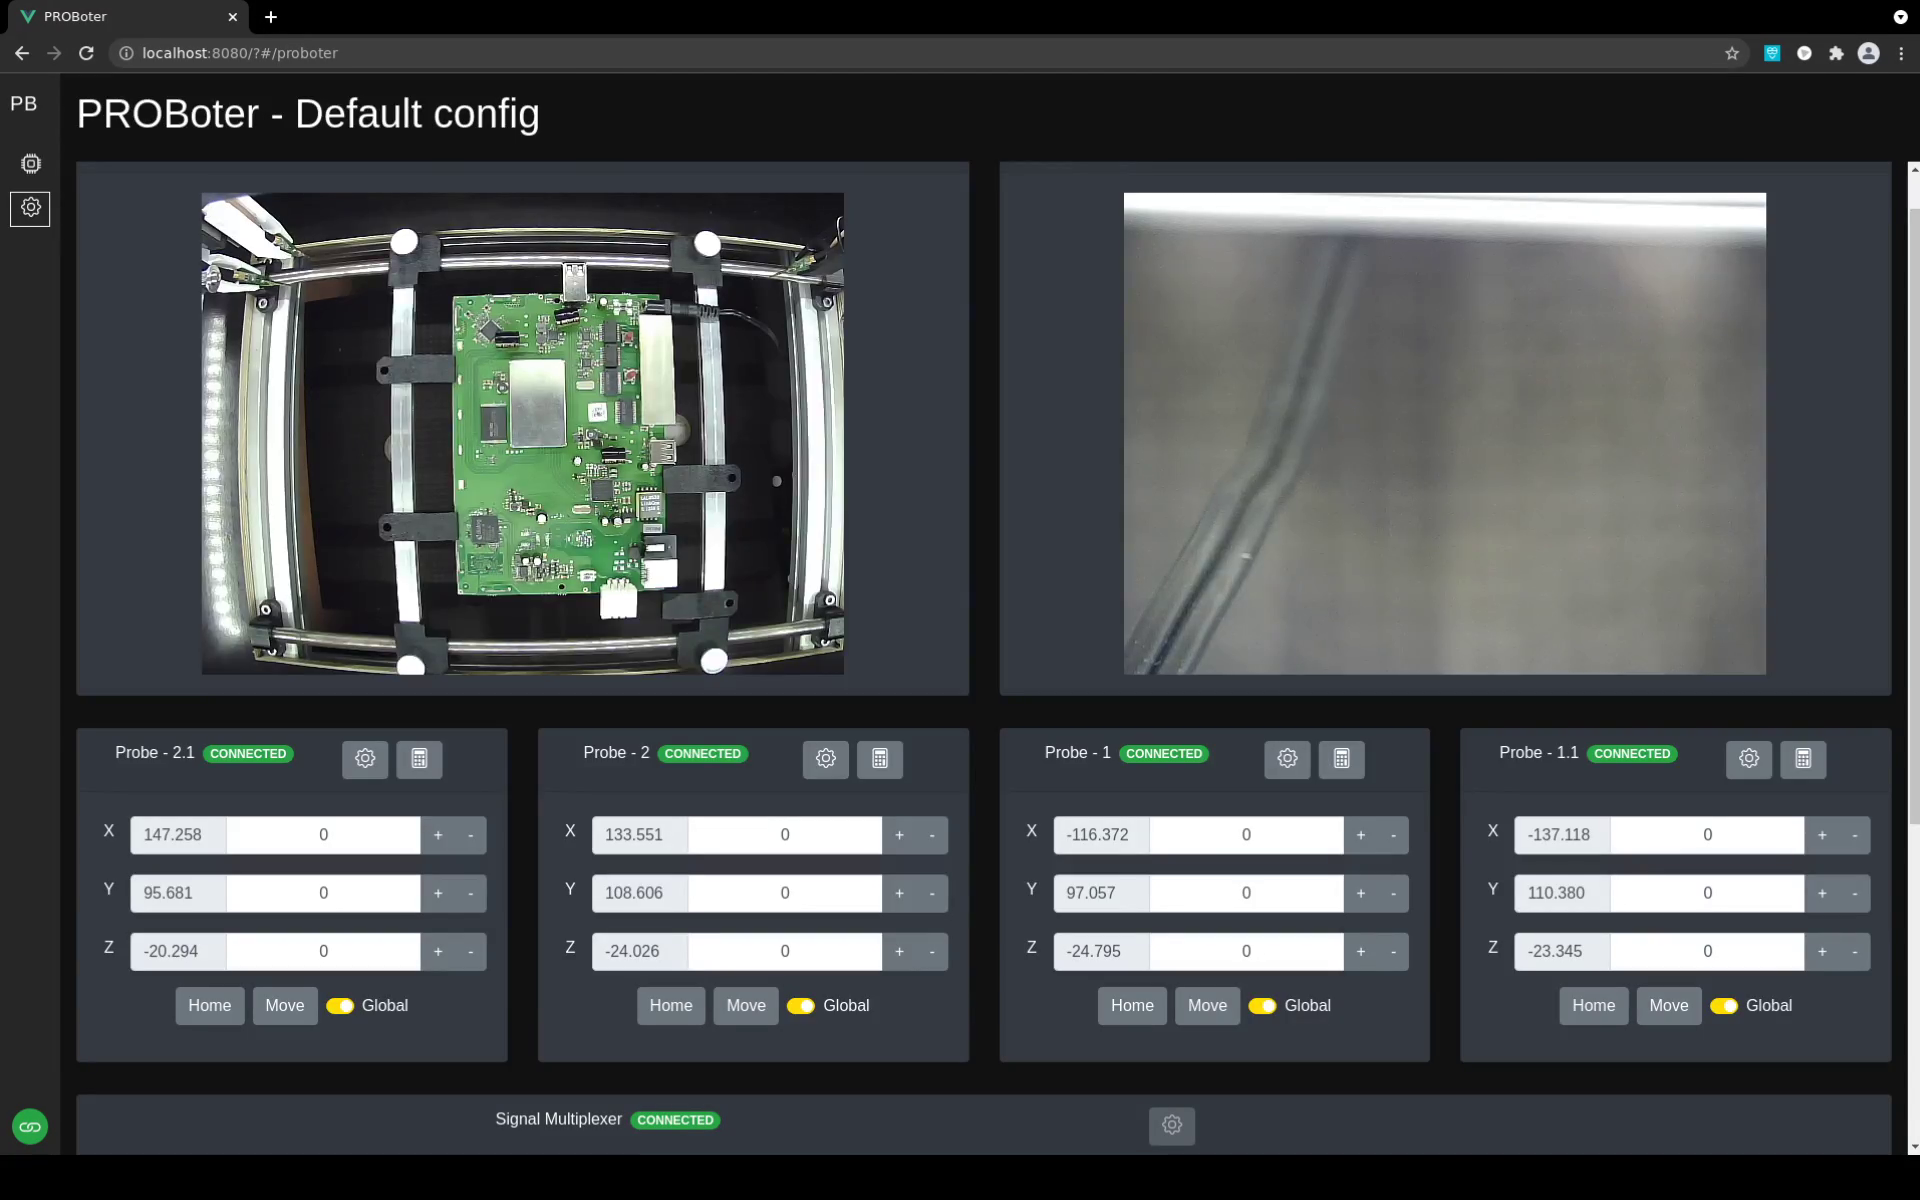Click the settings gear icon for Probe-2.1
The width and height of the screenshot is (1920, 1200).
(364, 758)
